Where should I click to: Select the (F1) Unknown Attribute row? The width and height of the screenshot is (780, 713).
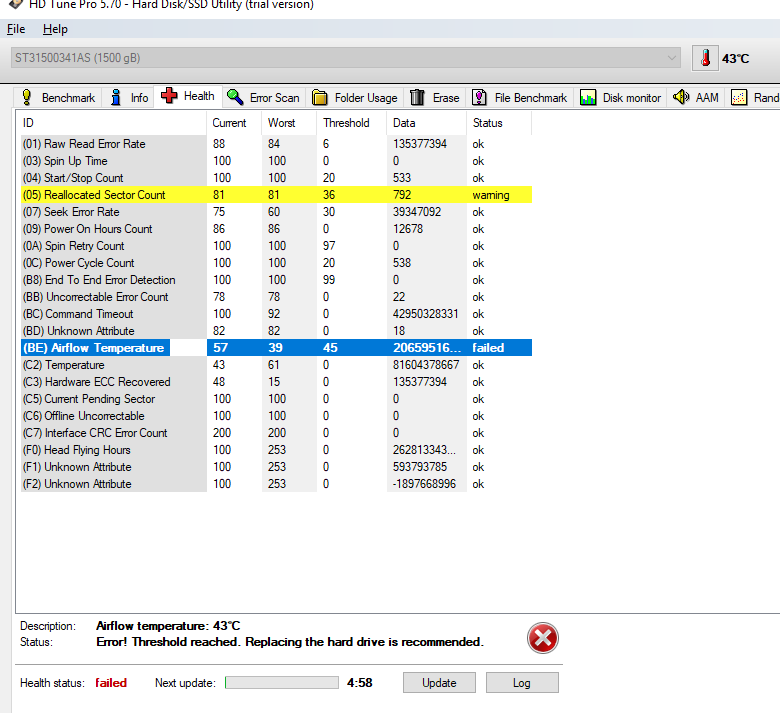[277, 467]
